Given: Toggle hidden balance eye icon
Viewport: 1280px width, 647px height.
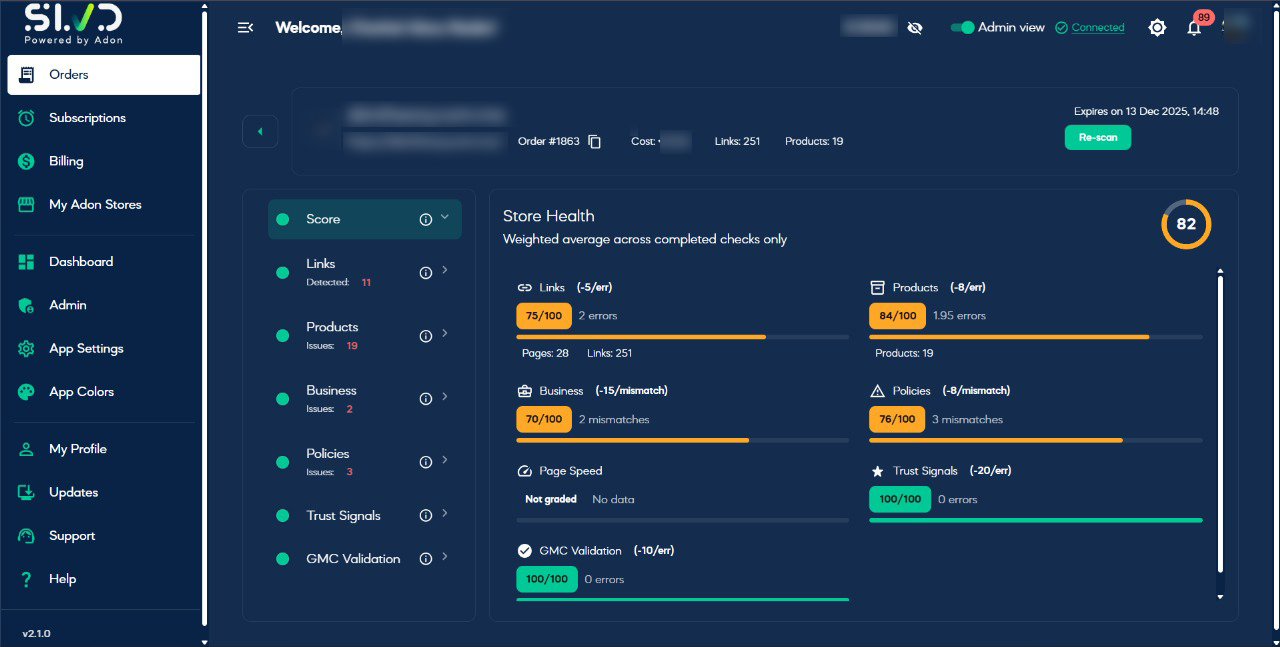Looking at the screenshot, I should (914, 28).
